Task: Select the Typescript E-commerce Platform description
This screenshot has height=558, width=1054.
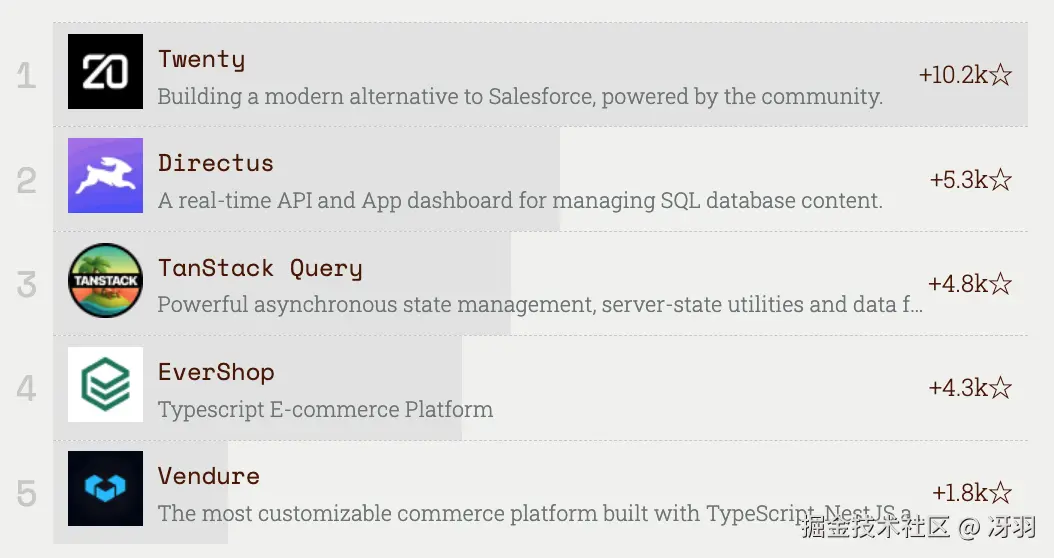Action: (325, 409)
